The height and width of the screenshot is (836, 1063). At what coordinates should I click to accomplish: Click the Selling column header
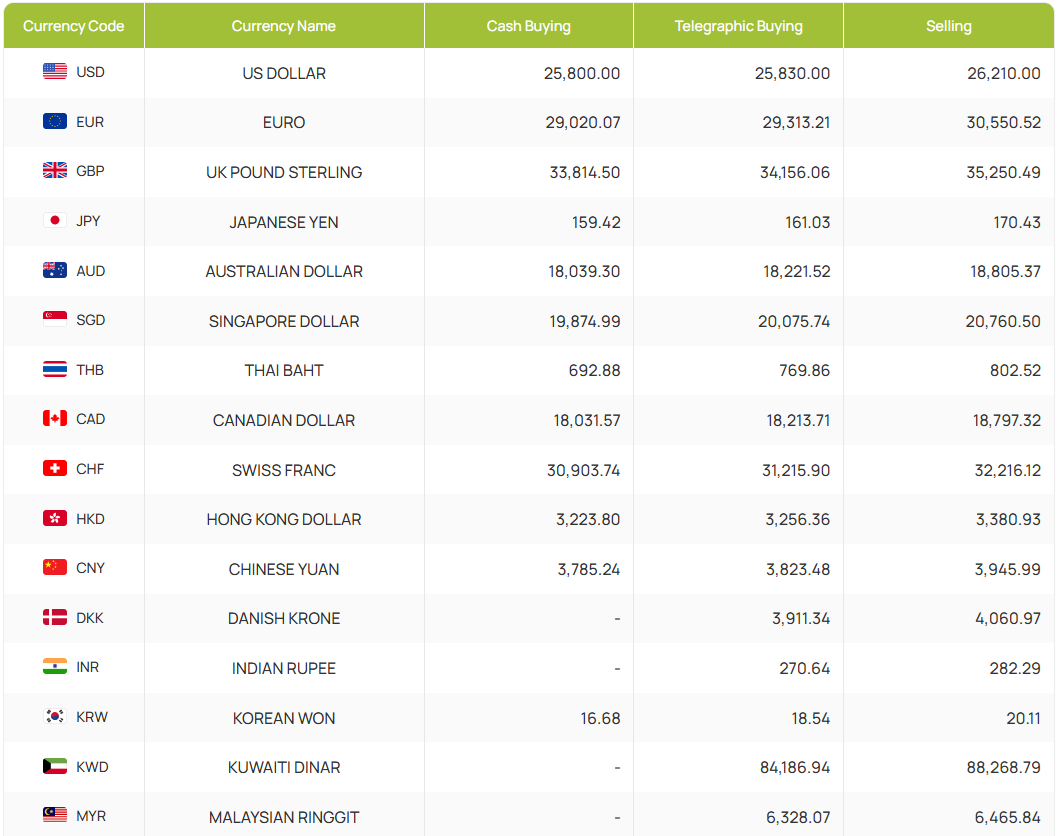tap(949, 26)
